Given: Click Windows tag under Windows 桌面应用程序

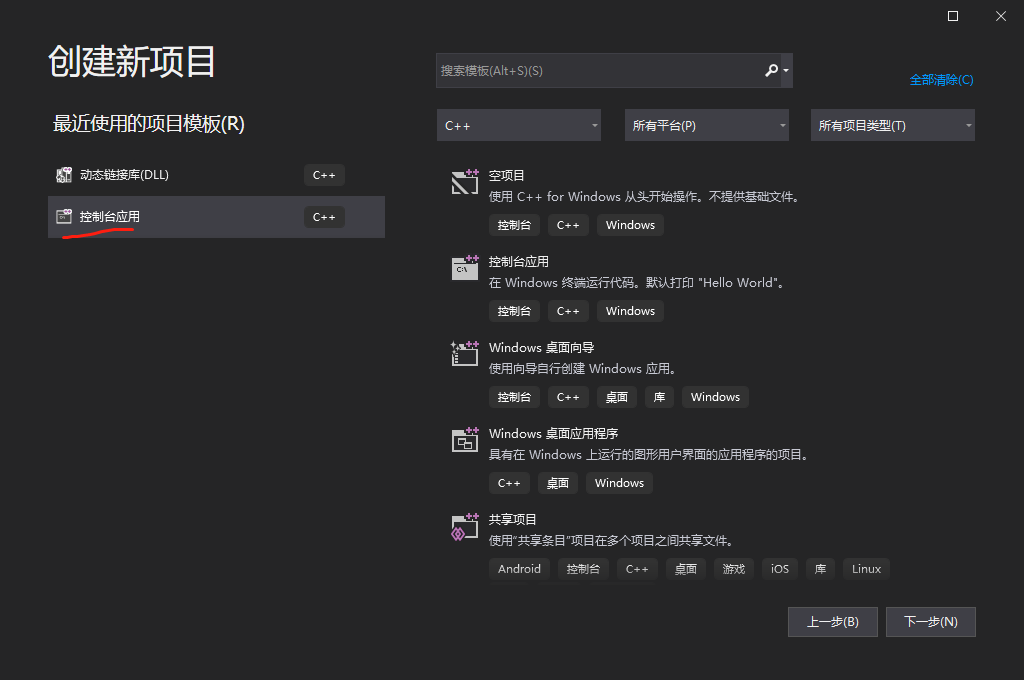Looking at the screenshot, I should 619,483.
